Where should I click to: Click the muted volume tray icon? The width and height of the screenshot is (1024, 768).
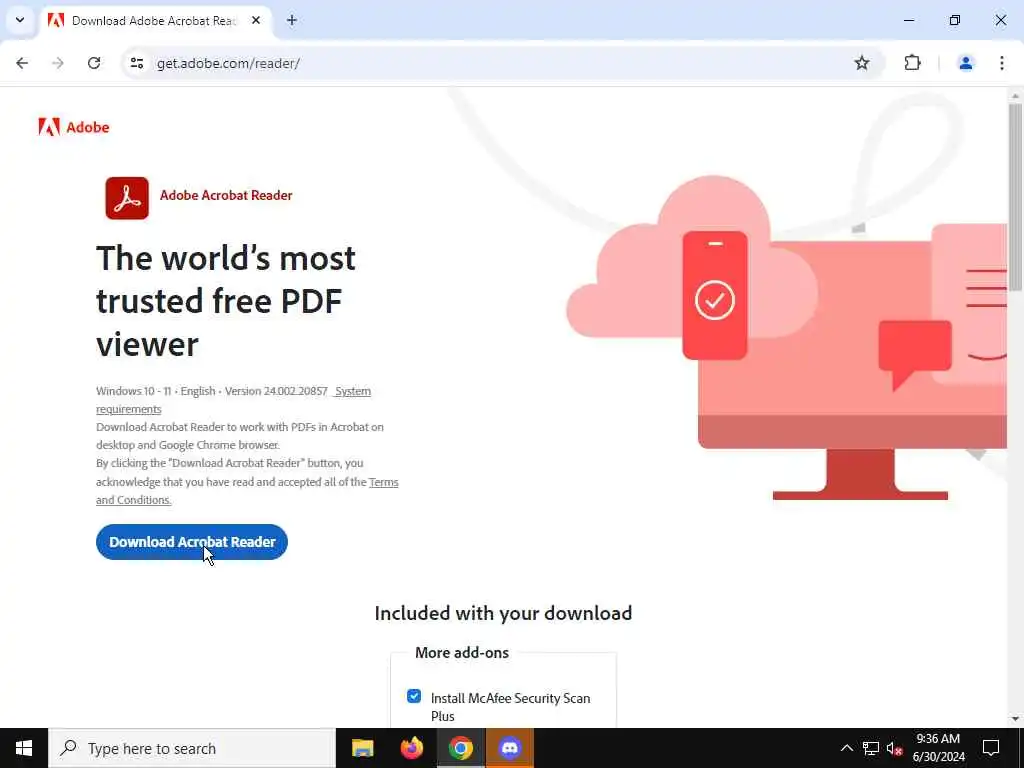(x=895, y=748)
